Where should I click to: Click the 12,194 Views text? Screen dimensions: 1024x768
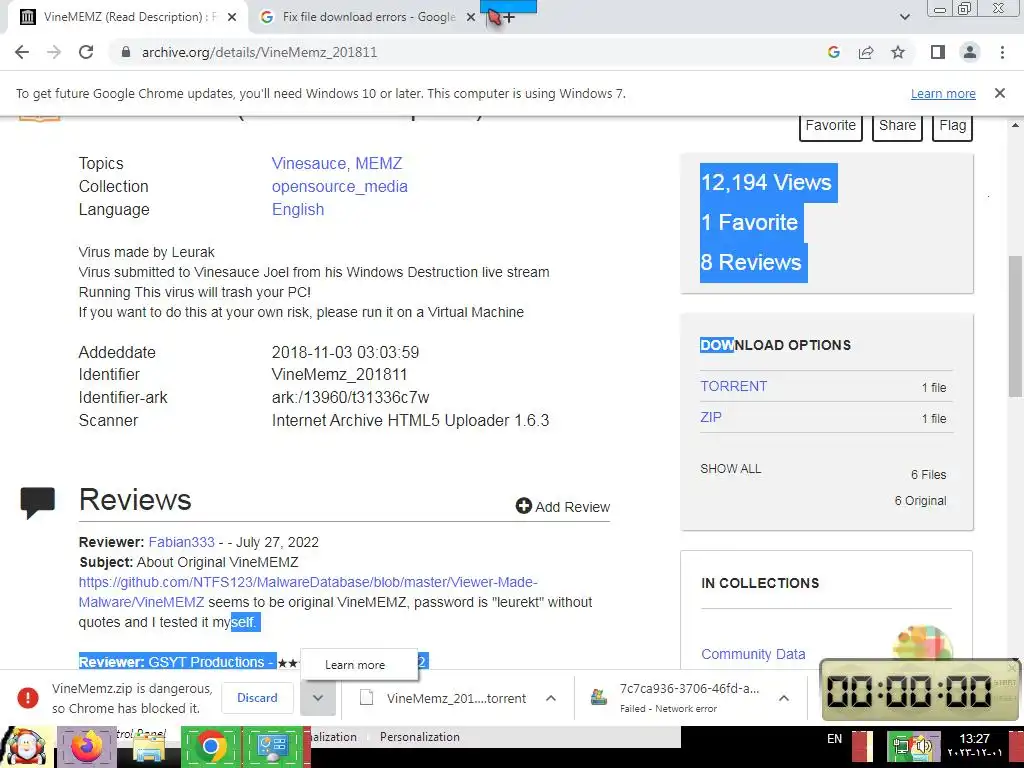coord(766,182)
